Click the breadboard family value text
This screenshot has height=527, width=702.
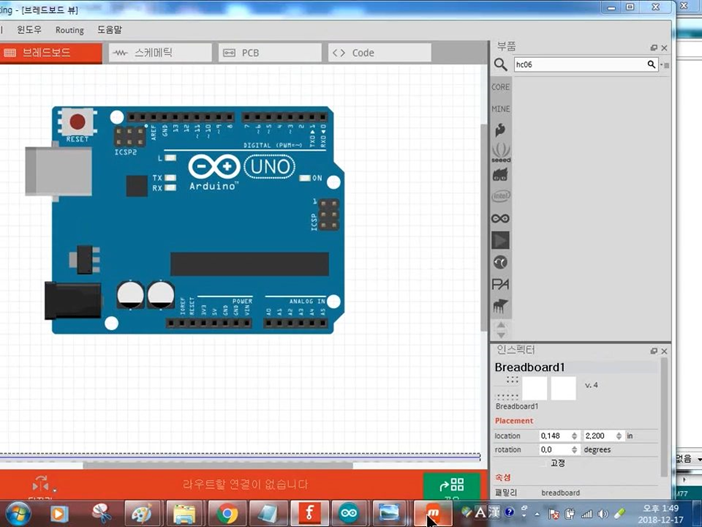(561, 493)
